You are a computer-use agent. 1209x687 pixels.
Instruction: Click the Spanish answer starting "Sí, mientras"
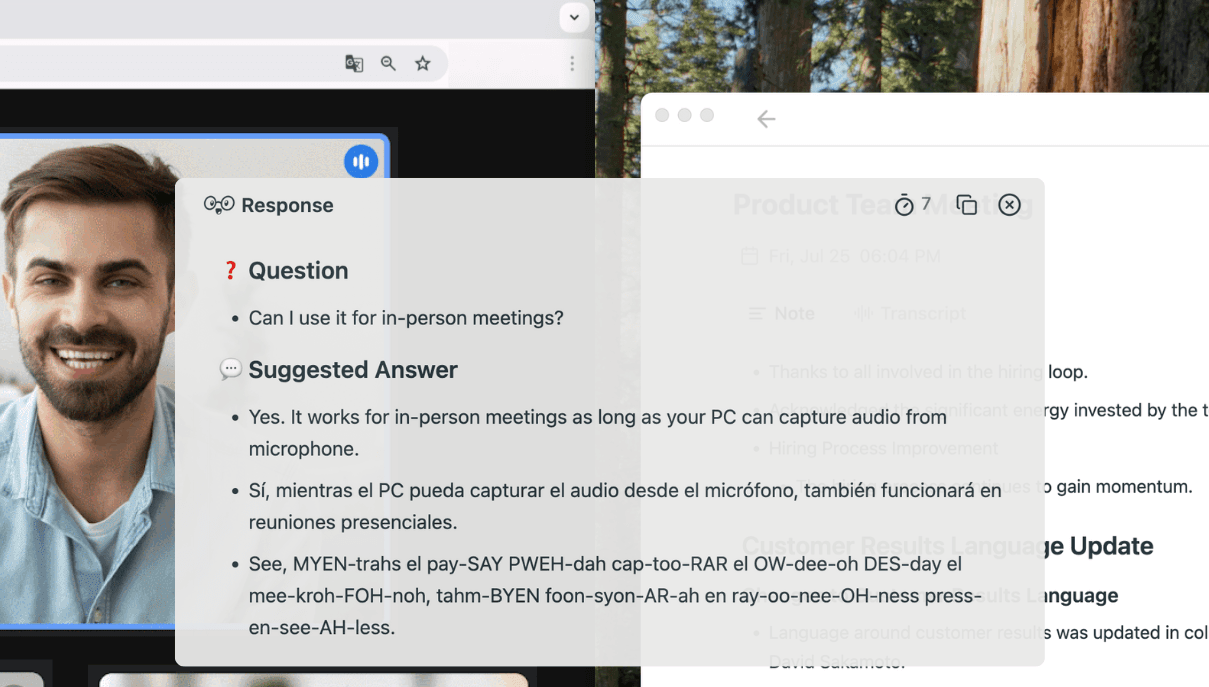[625, 506]
